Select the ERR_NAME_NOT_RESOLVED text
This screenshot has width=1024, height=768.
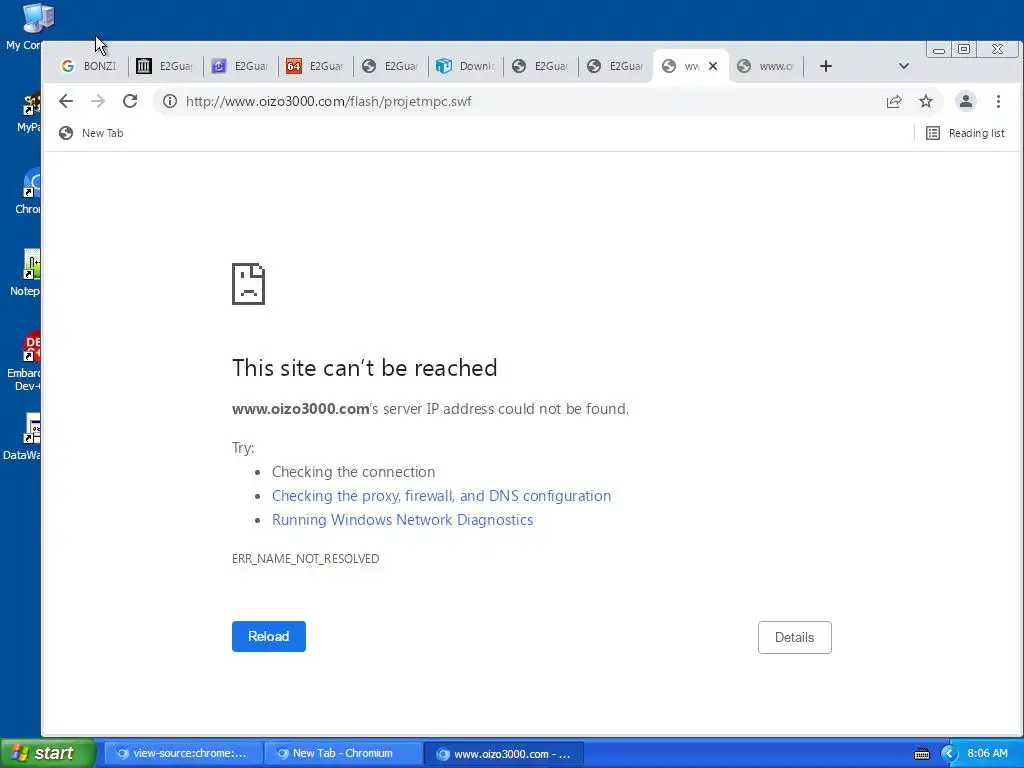[306, 559]
